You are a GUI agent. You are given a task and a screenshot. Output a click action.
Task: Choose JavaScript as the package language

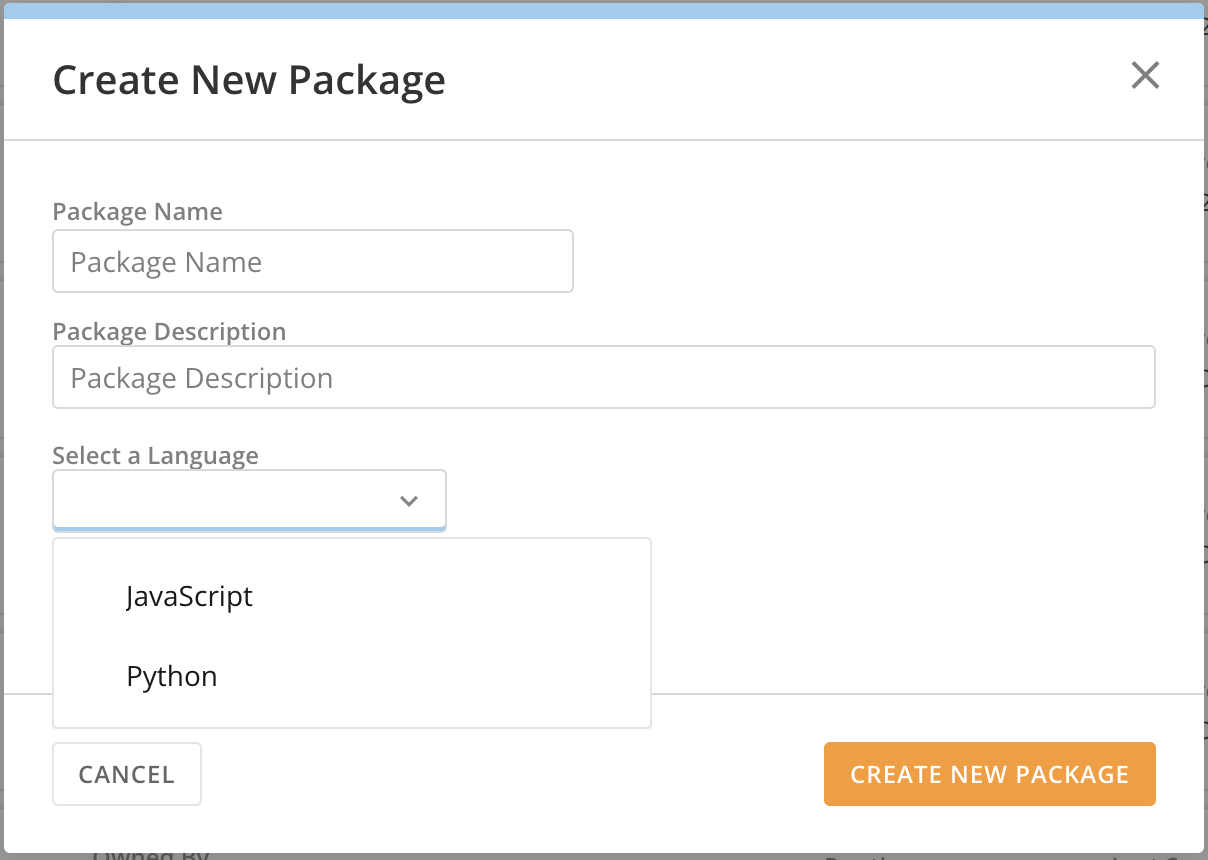189,596
